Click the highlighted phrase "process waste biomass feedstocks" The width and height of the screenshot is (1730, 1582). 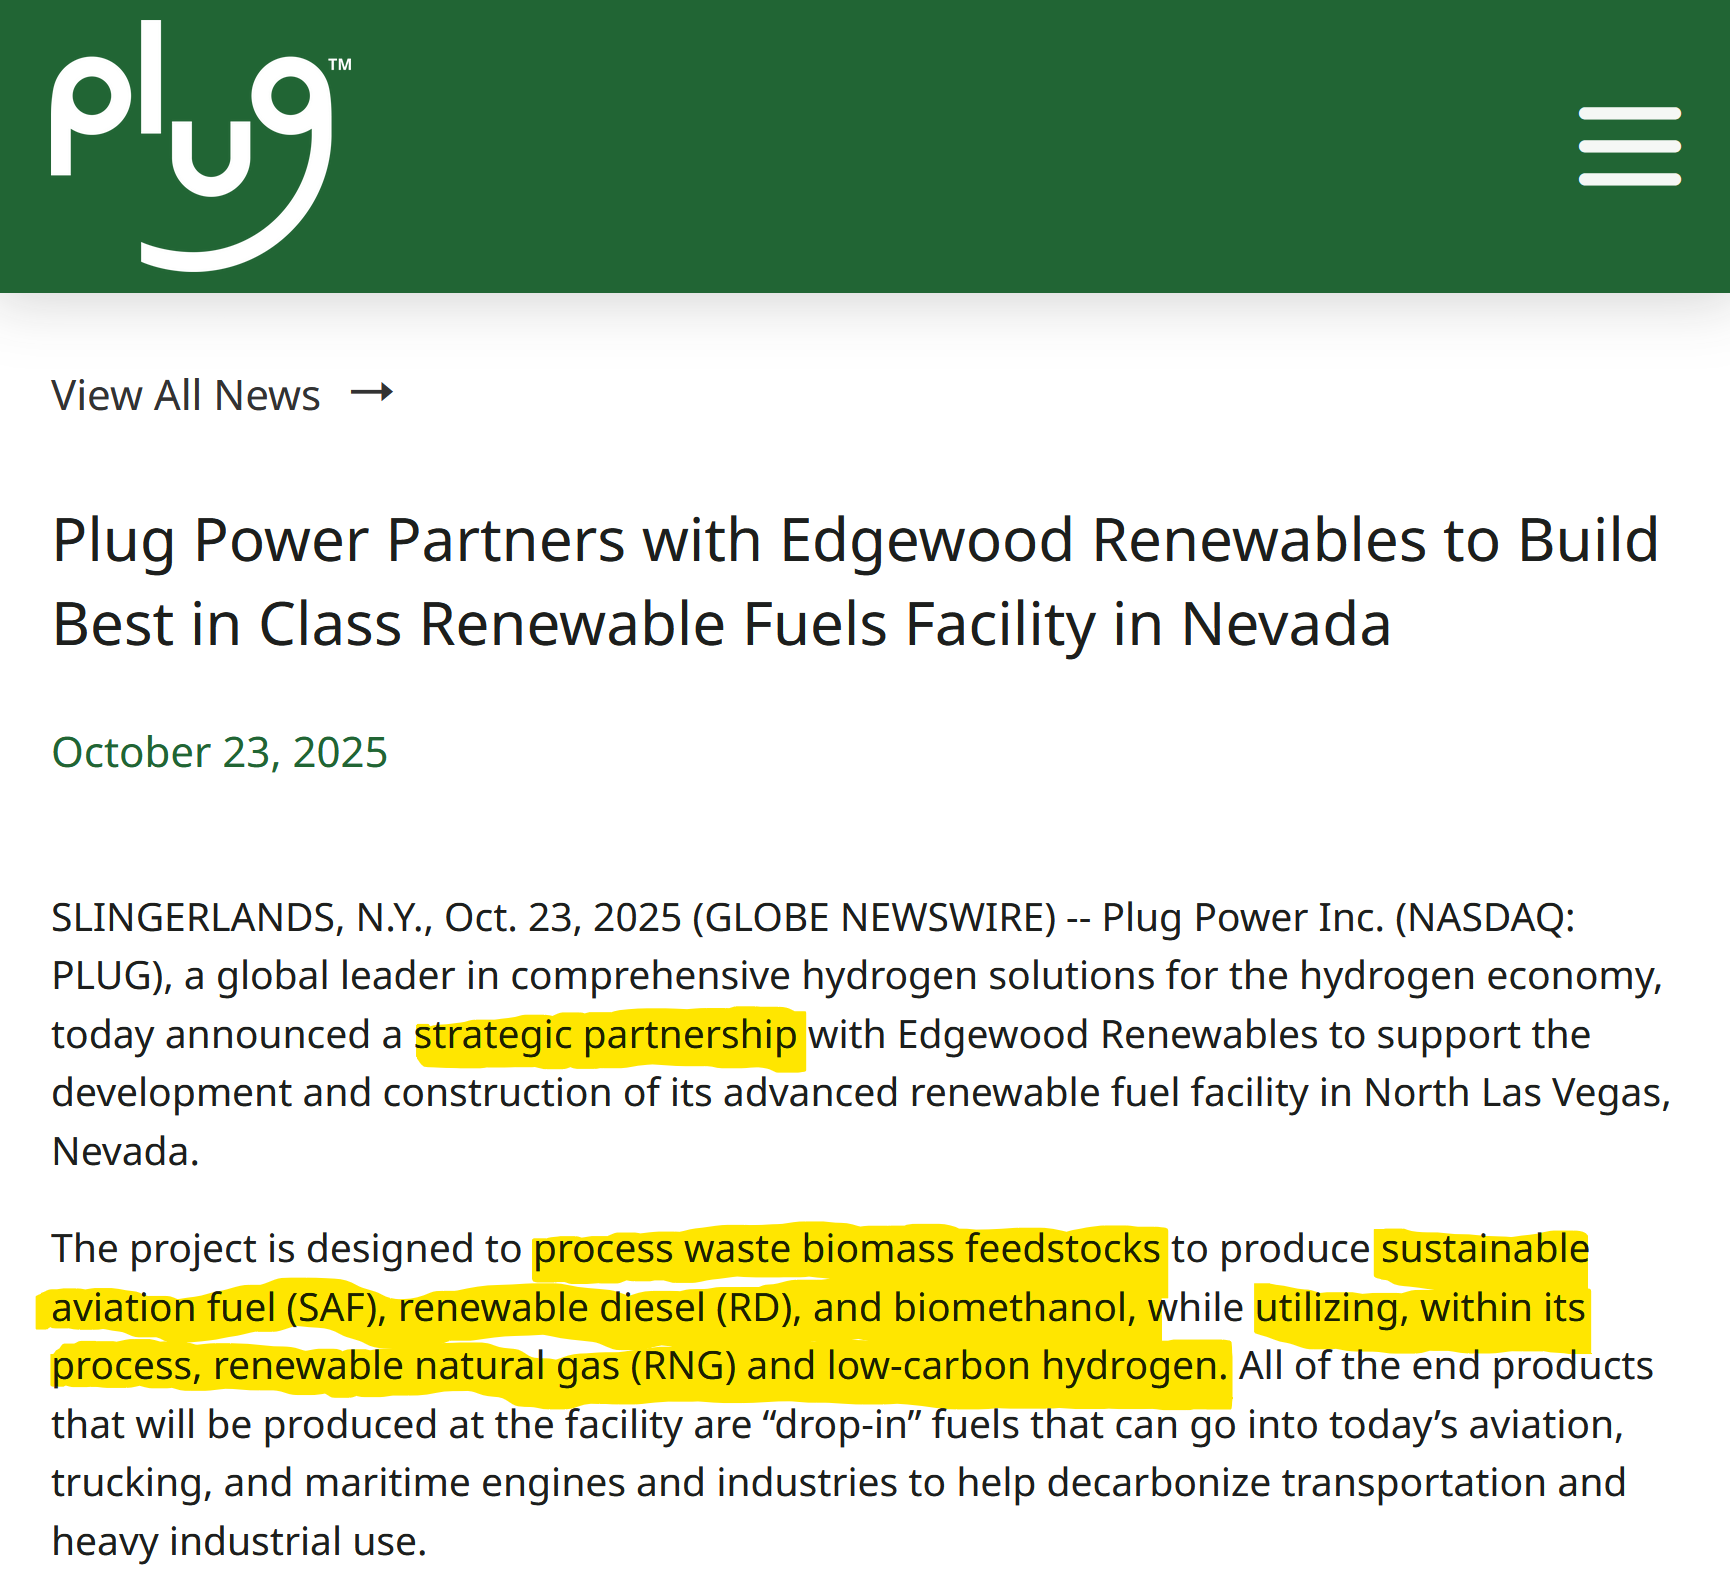(x=847, y=1249)
